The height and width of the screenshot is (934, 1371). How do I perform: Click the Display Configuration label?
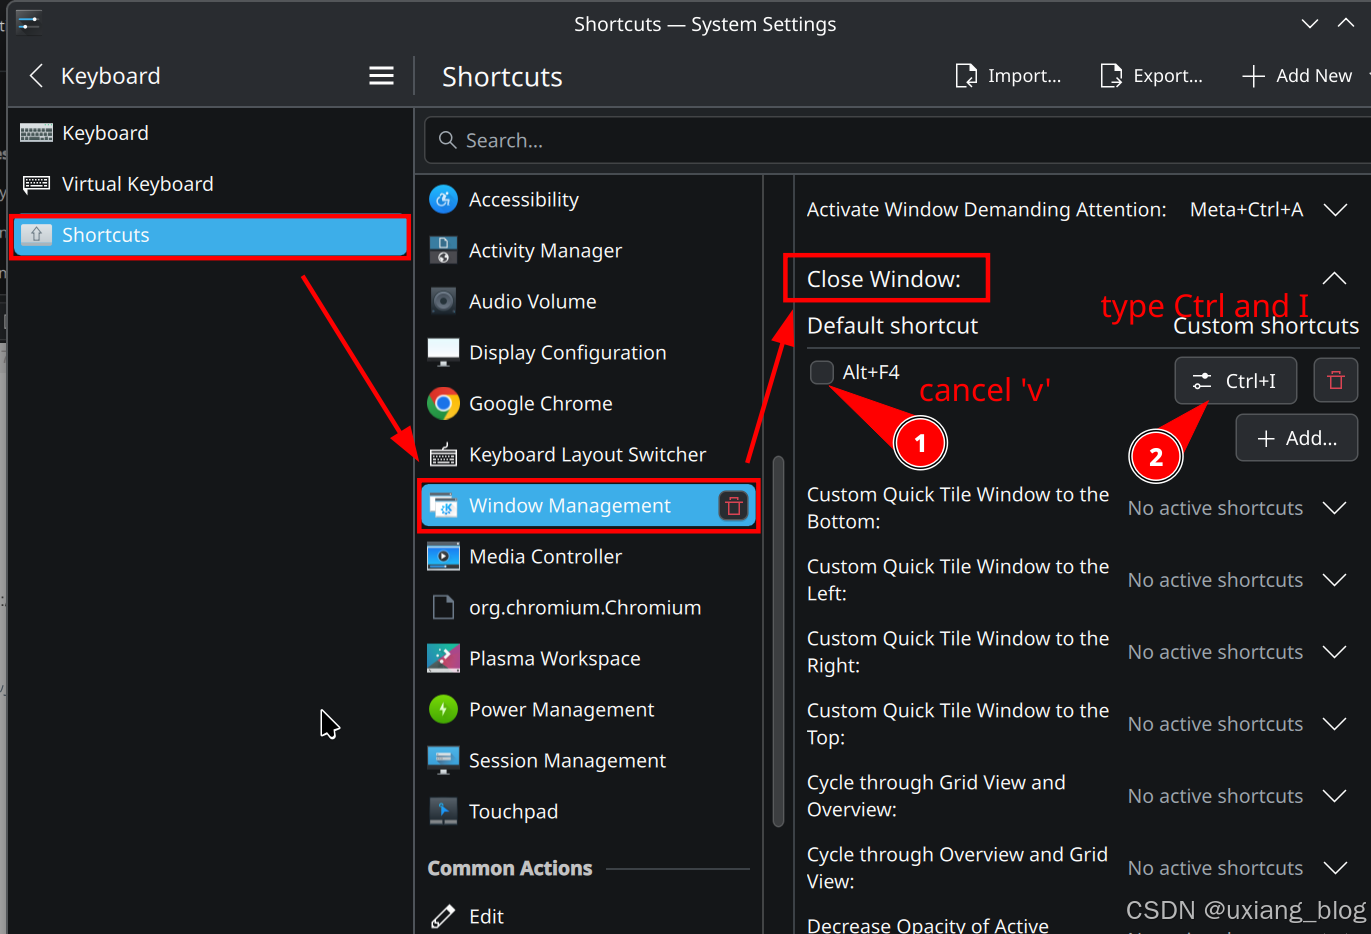(567, 352)
